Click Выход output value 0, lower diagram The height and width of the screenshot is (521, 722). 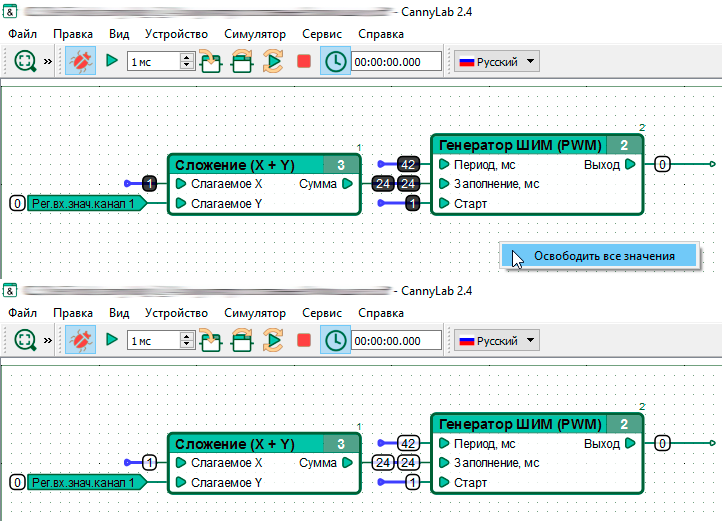tap(662, 443)
